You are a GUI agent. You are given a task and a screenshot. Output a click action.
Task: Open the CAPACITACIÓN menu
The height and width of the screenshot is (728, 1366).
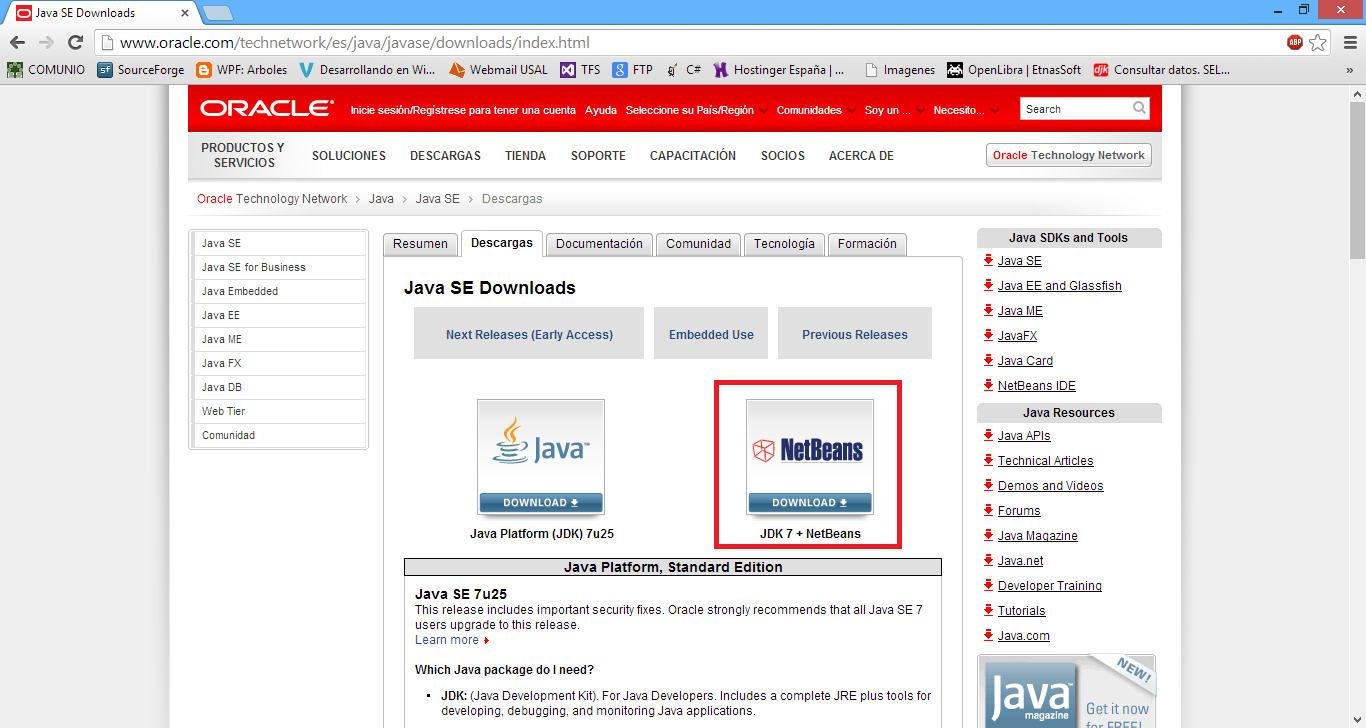[x=693, y=156]
